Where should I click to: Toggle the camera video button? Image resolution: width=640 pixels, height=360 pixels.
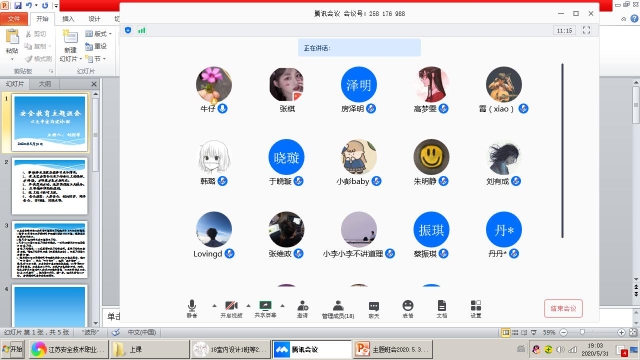231,308
